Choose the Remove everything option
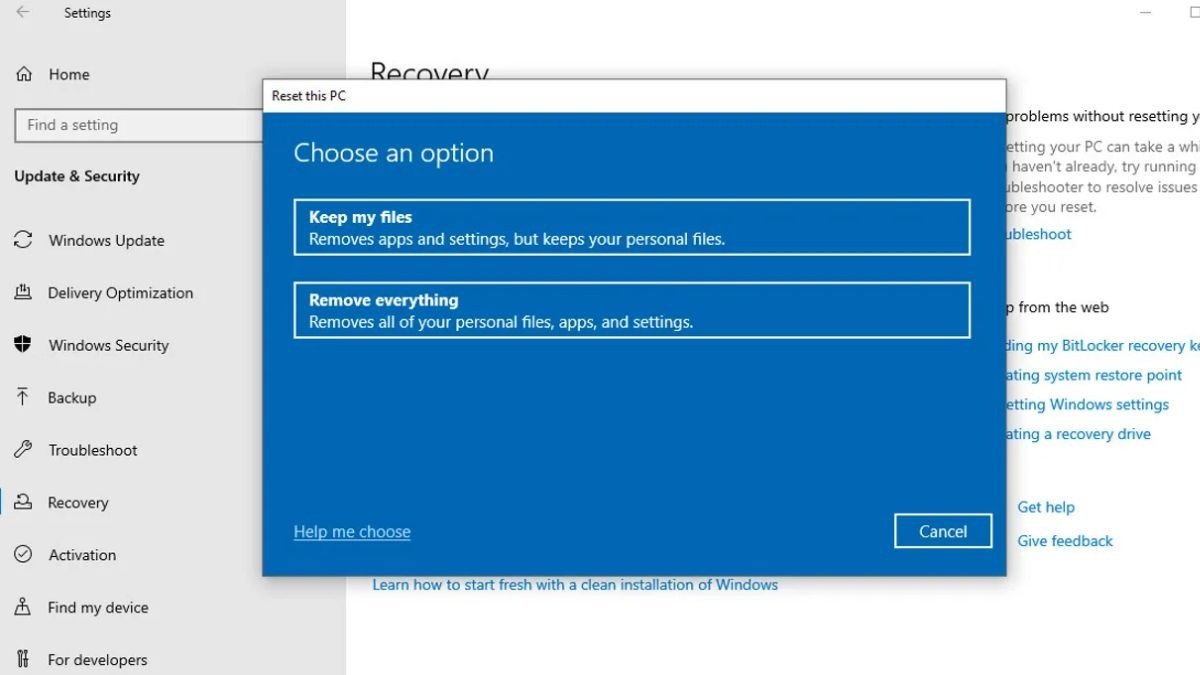This screenshot has width=1200, height=675. [631, 311]
